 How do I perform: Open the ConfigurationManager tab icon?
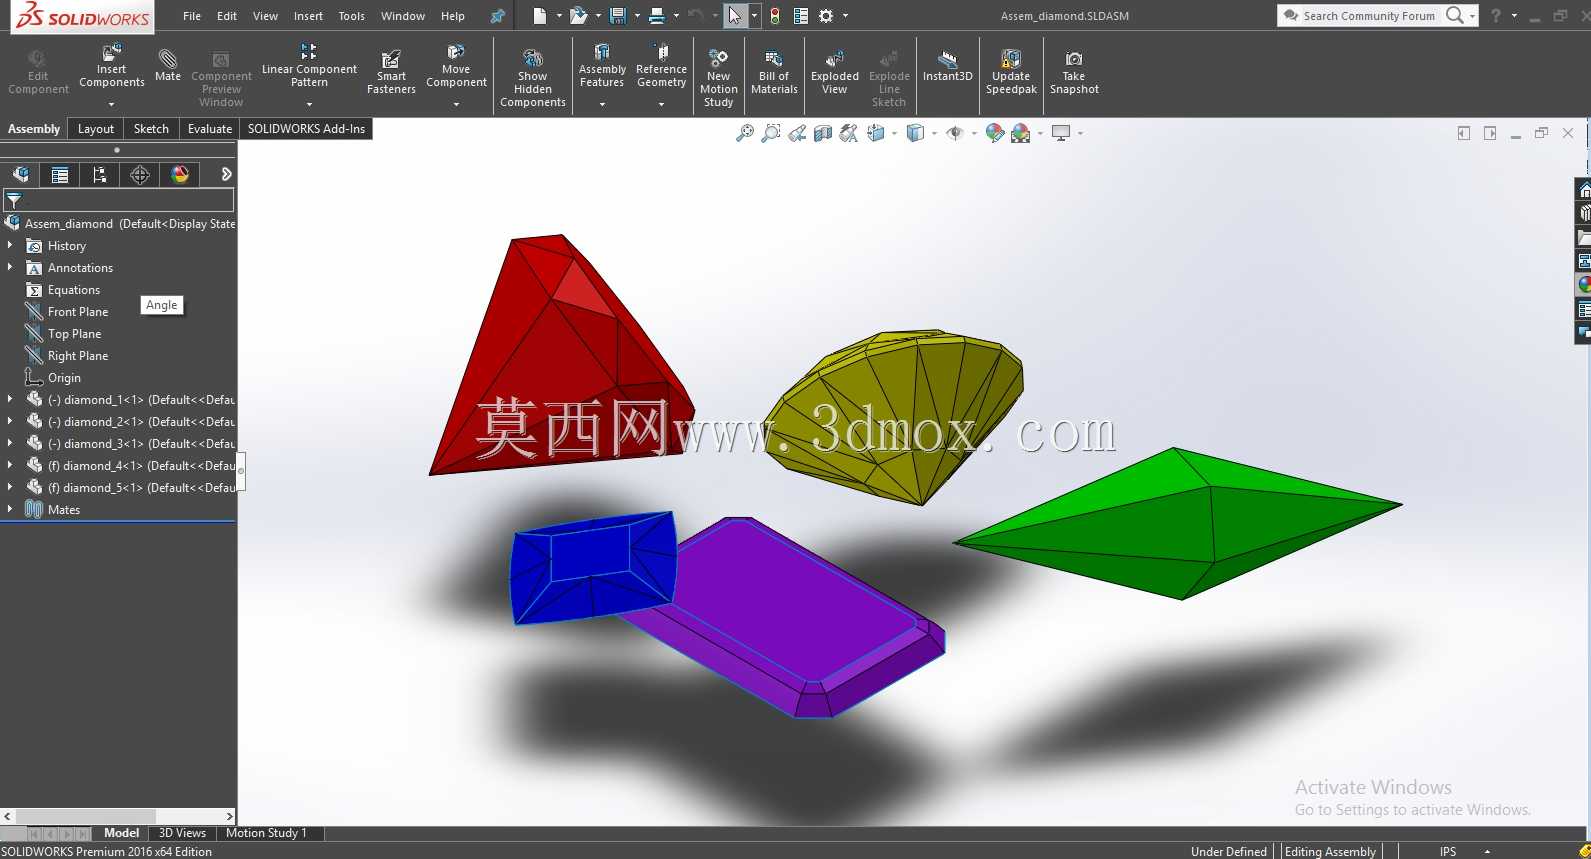click(100, 175)
